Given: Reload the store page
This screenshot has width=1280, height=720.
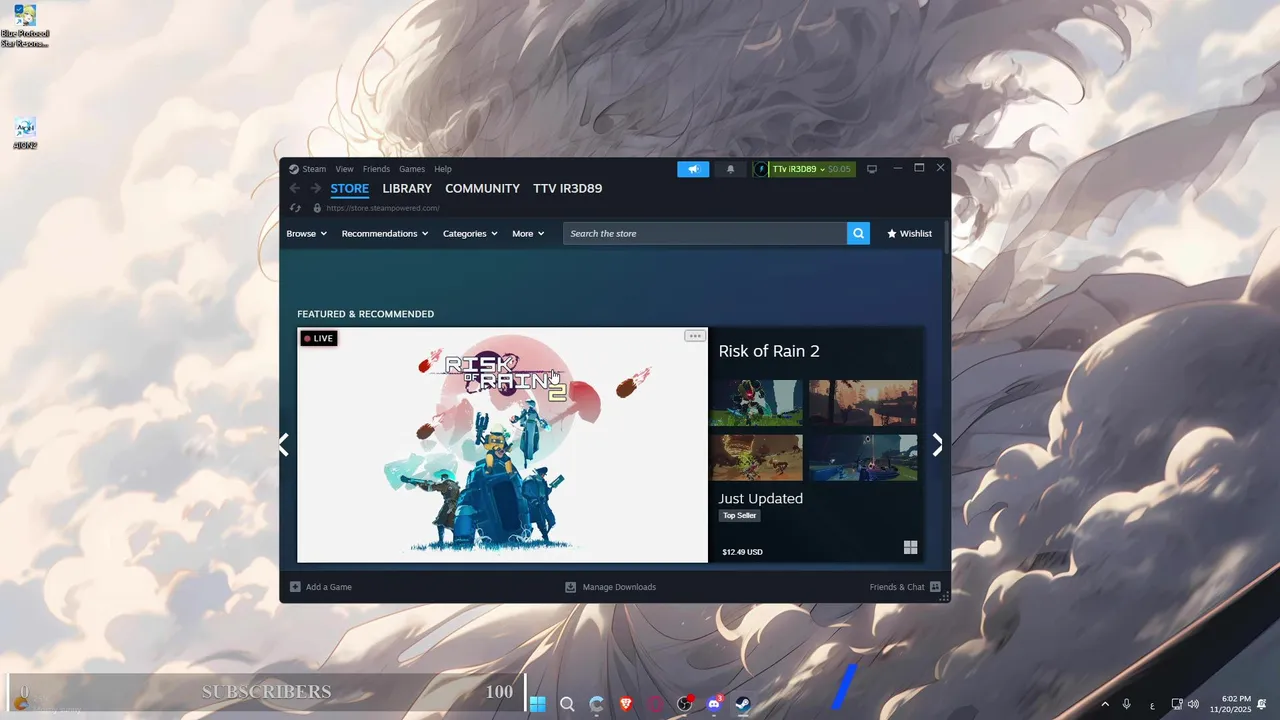Looking at the screenshot, I should (295, 208).
